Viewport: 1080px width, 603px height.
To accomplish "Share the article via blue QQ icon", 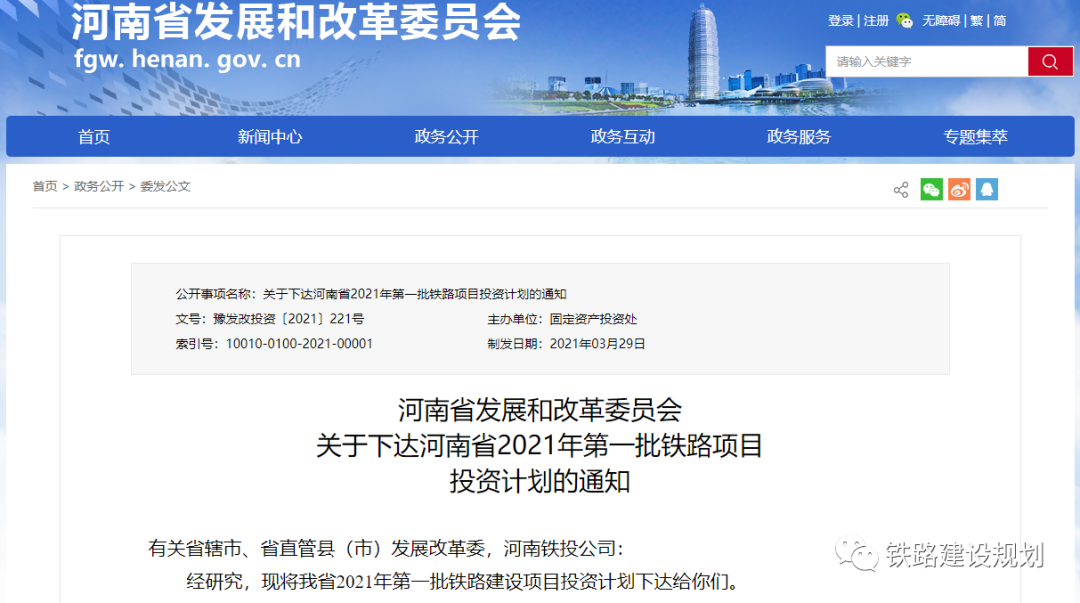I will (987, 190).
